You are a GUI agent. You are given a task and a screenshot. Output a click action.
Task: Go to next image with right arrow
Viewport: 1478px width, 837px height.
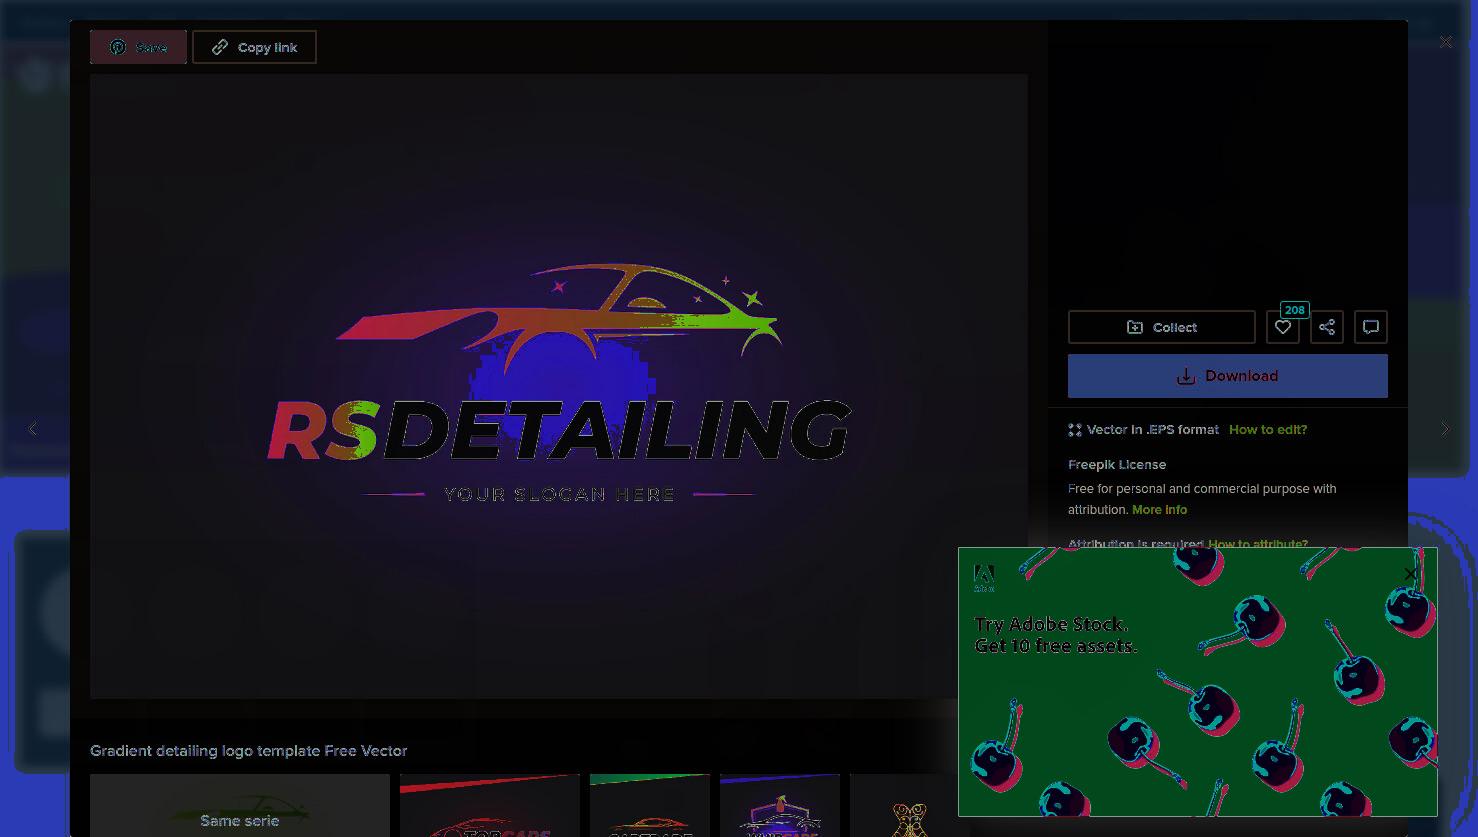(1445, 429)
